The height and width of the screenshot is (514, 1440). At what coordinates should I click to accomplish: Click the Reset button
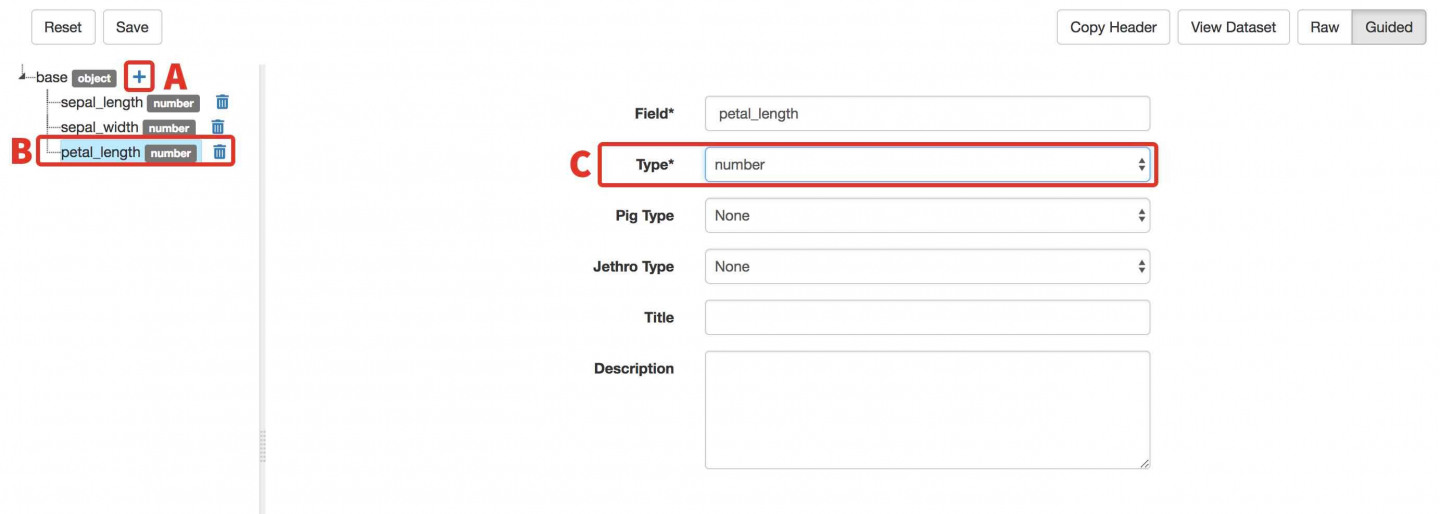tap(63, 27)
